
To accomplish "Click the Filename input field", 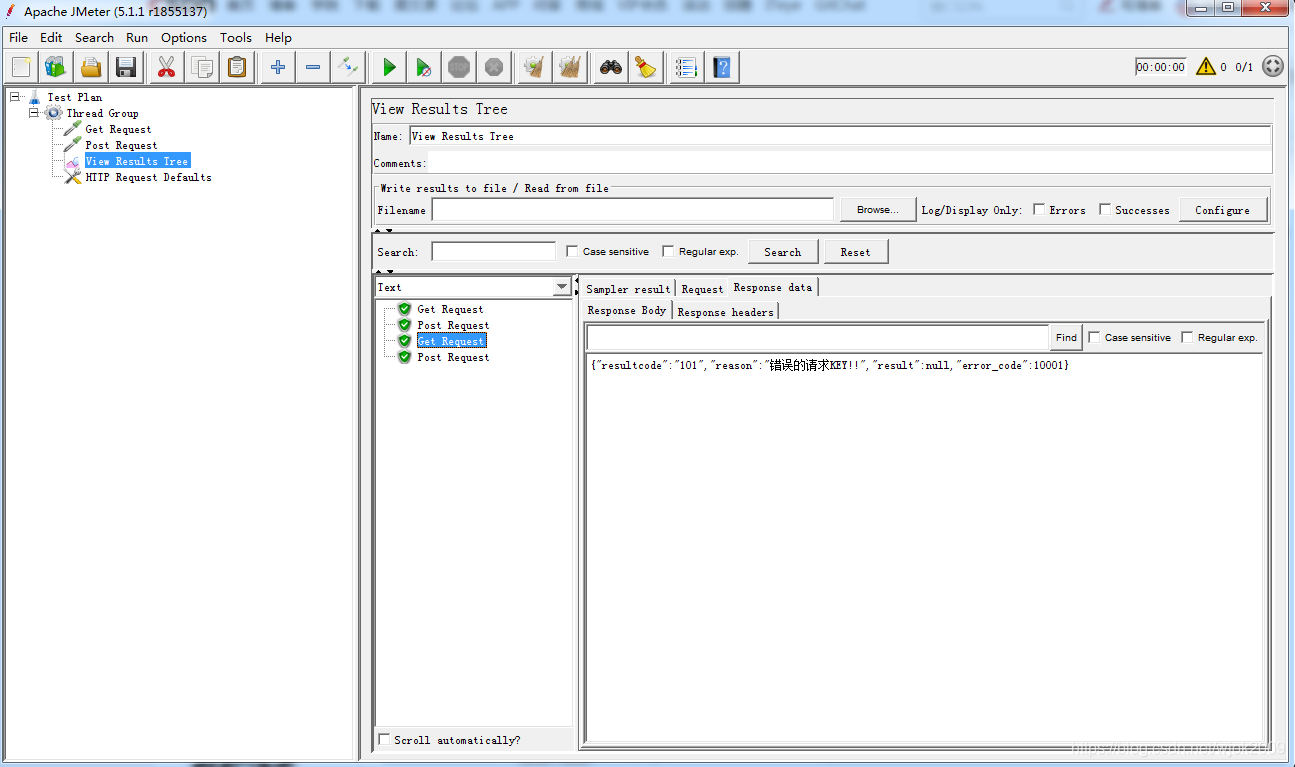I will [x=632, y=210].
